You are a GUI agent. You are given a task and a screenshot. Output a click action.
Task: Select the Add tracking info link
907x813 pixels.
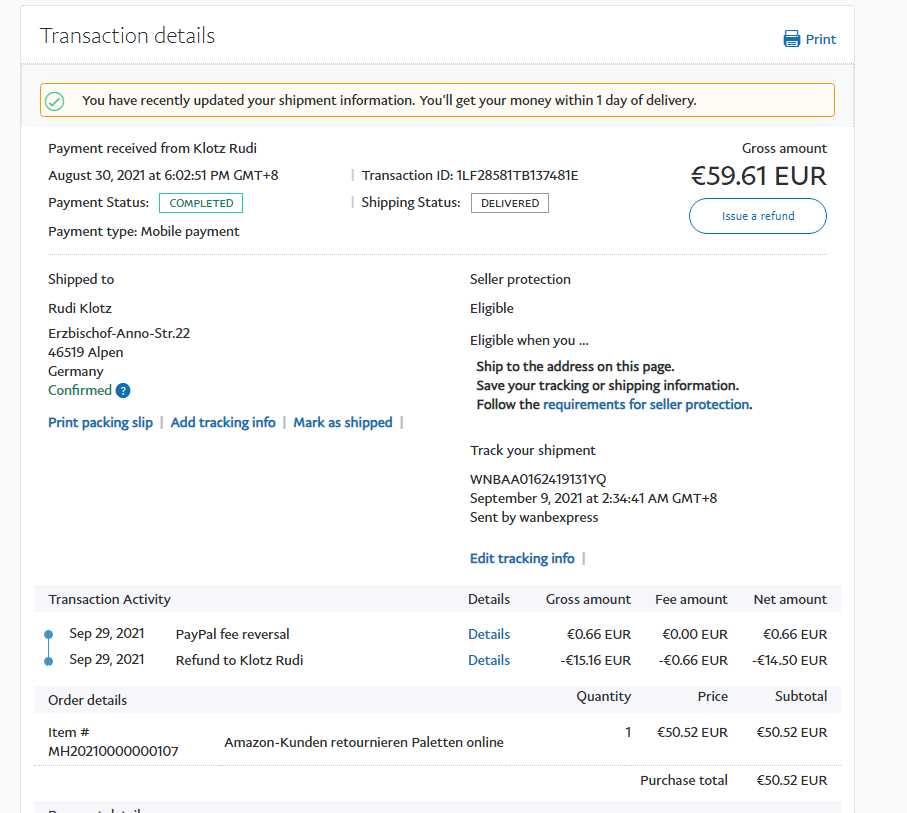coord(223,423)
